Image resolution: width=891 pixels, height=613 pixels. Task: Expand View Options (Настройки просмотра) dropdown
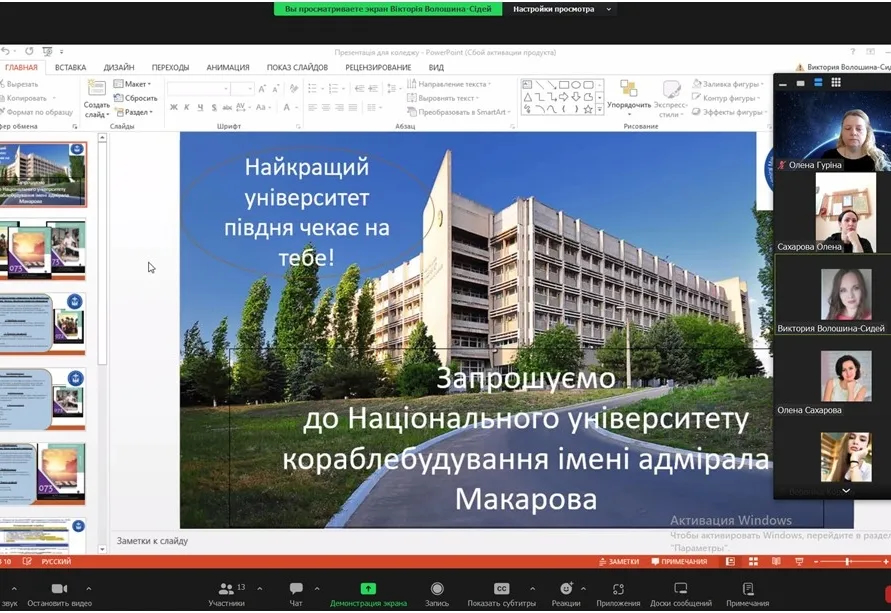(x=560, y=9)
